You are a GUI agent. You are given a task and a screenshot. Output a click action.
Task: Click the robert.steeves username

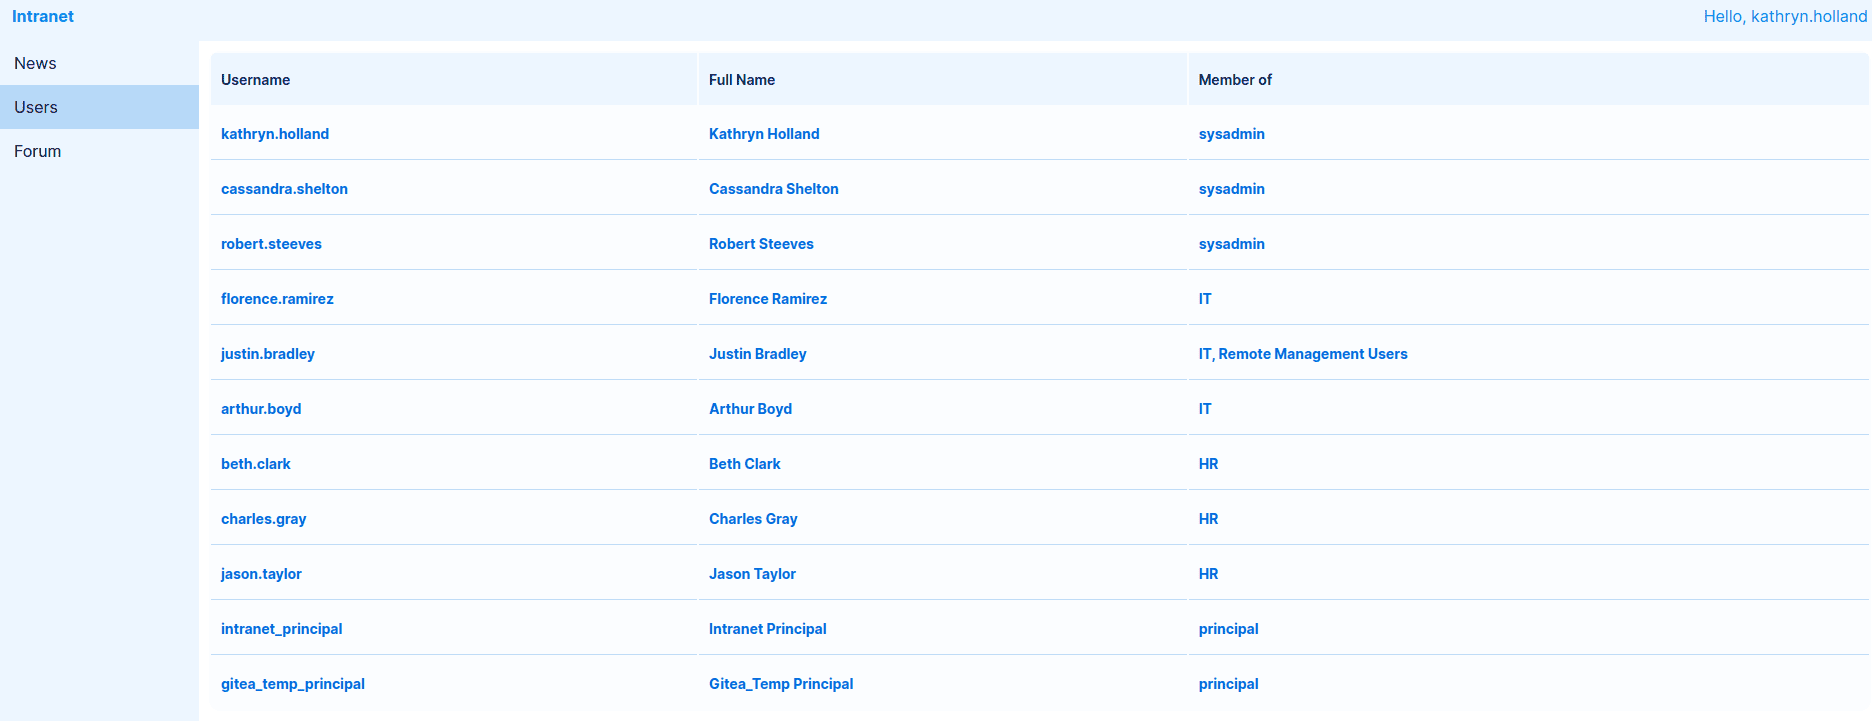[x=271, y=244]
